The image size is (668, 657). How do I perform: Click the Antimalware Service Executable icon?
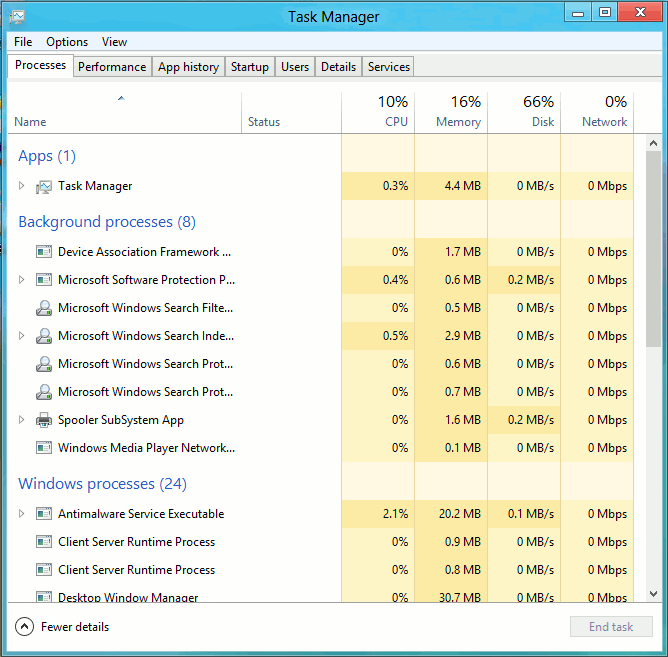click(44, 514)
